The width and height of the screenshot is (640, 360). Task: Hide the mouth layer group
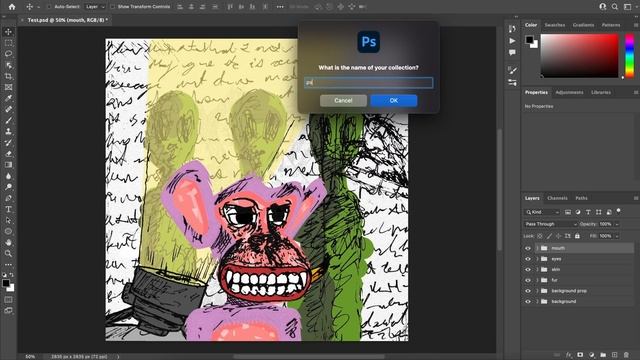528,248
